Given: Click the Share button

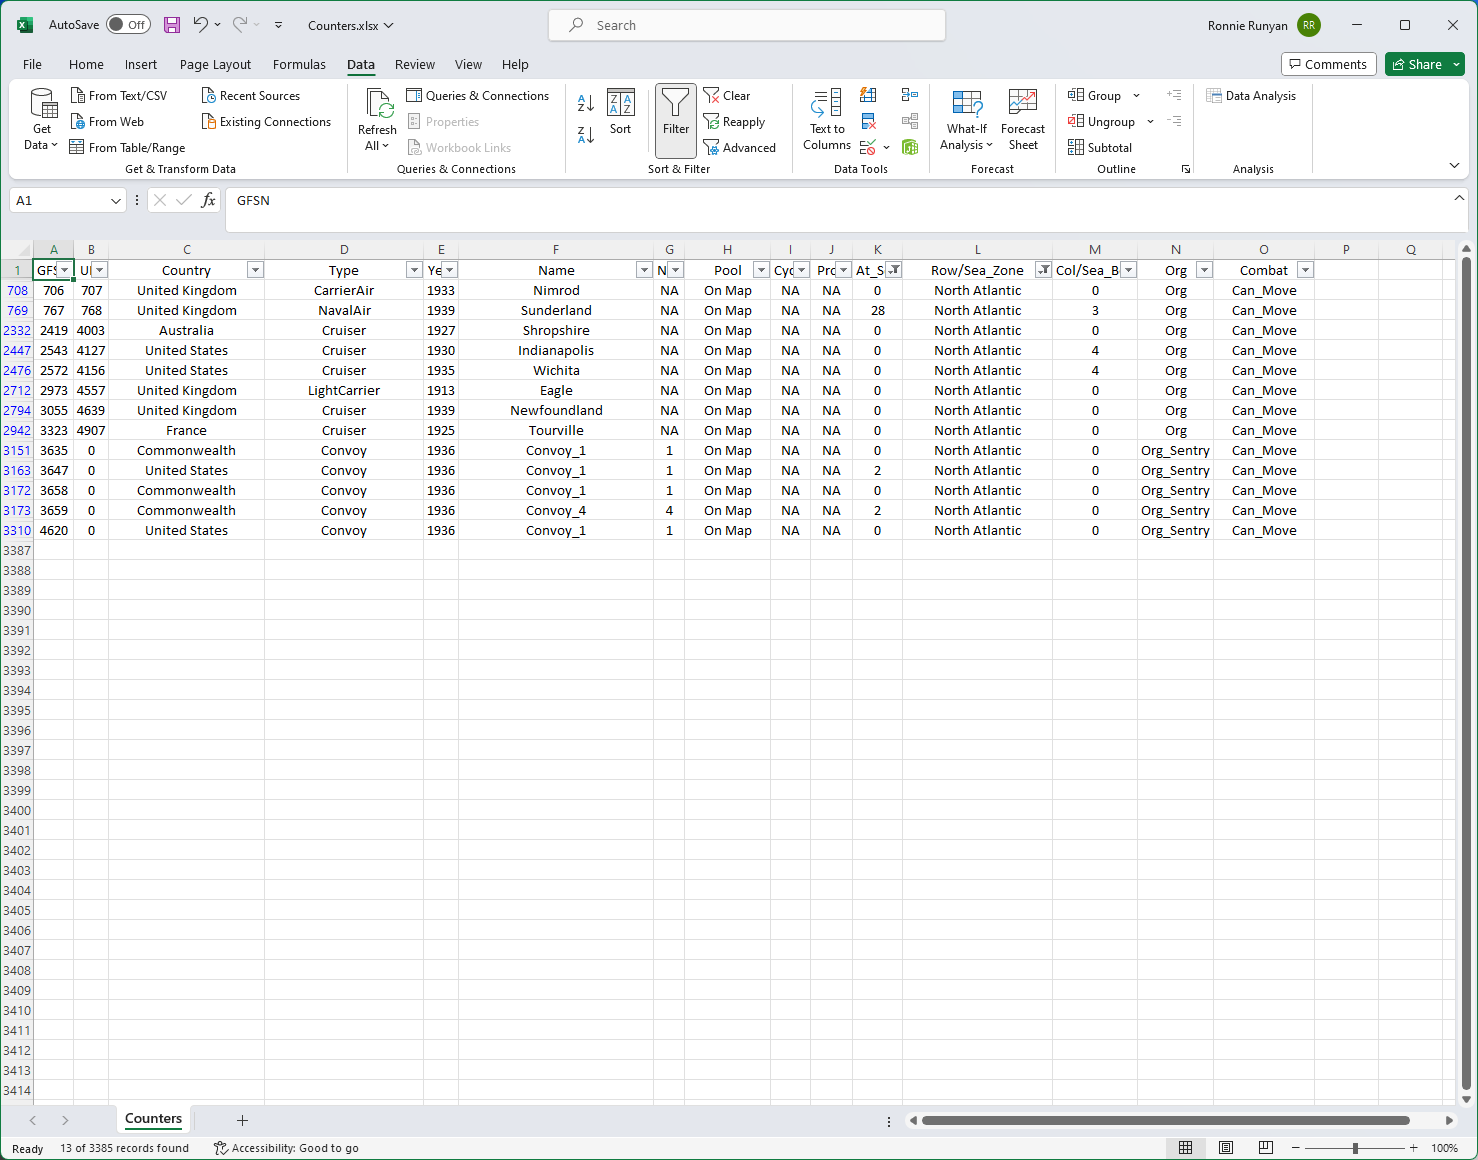Looking at the screenshot, I should [x=1424, y=64].
